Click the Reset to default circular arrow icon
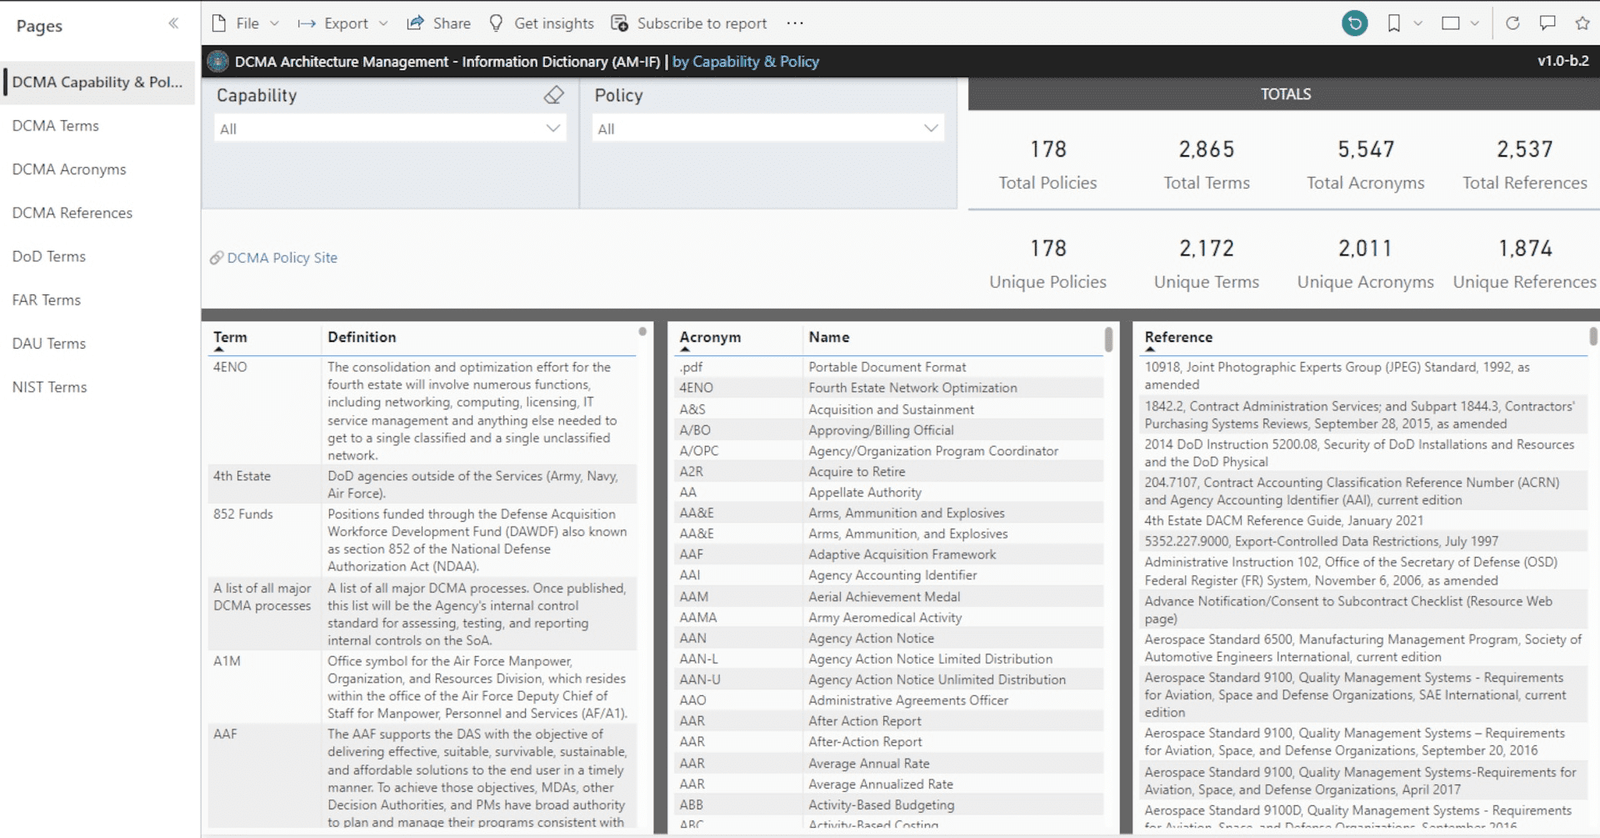Viewport: 1600px width, 838px height. pyautogui.click(x=1354, y=23)
